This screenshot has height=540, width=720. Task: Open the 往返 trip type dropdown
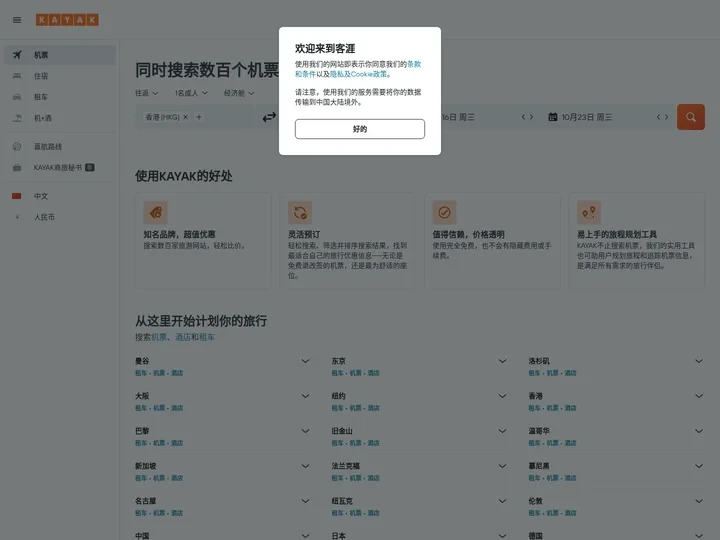(x=146, y=93)
